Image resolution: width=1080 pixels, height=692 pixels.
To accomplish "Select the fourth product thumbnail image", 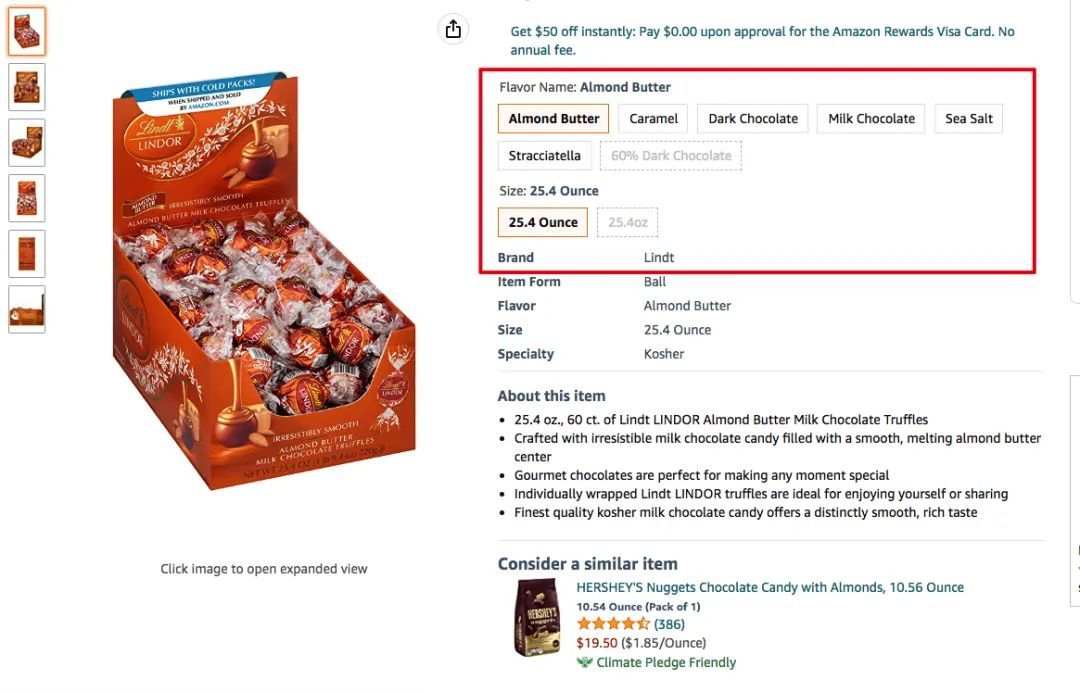I will [x=27, y=198].
